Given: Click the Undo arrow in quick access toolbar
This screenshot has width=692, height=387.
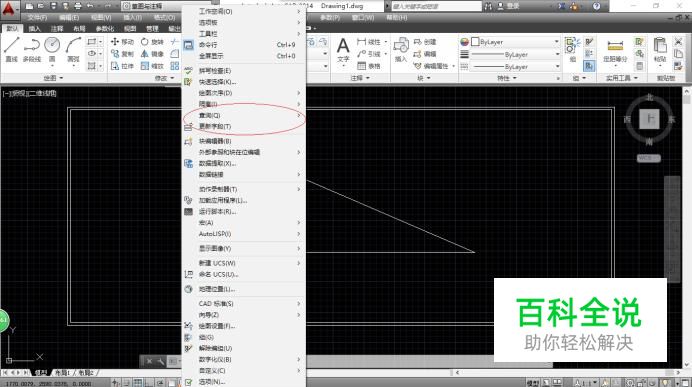Looking at the screenshot, I should [x=90, y=6].
